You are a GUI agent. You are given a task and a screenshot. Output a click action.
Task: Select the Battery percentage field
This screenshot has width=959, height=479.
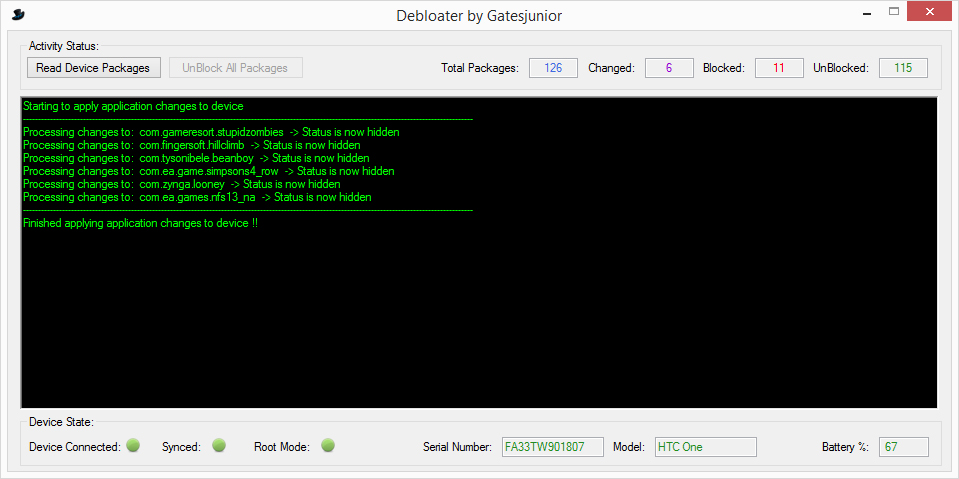pyautogui.click(x=903, y=447)
